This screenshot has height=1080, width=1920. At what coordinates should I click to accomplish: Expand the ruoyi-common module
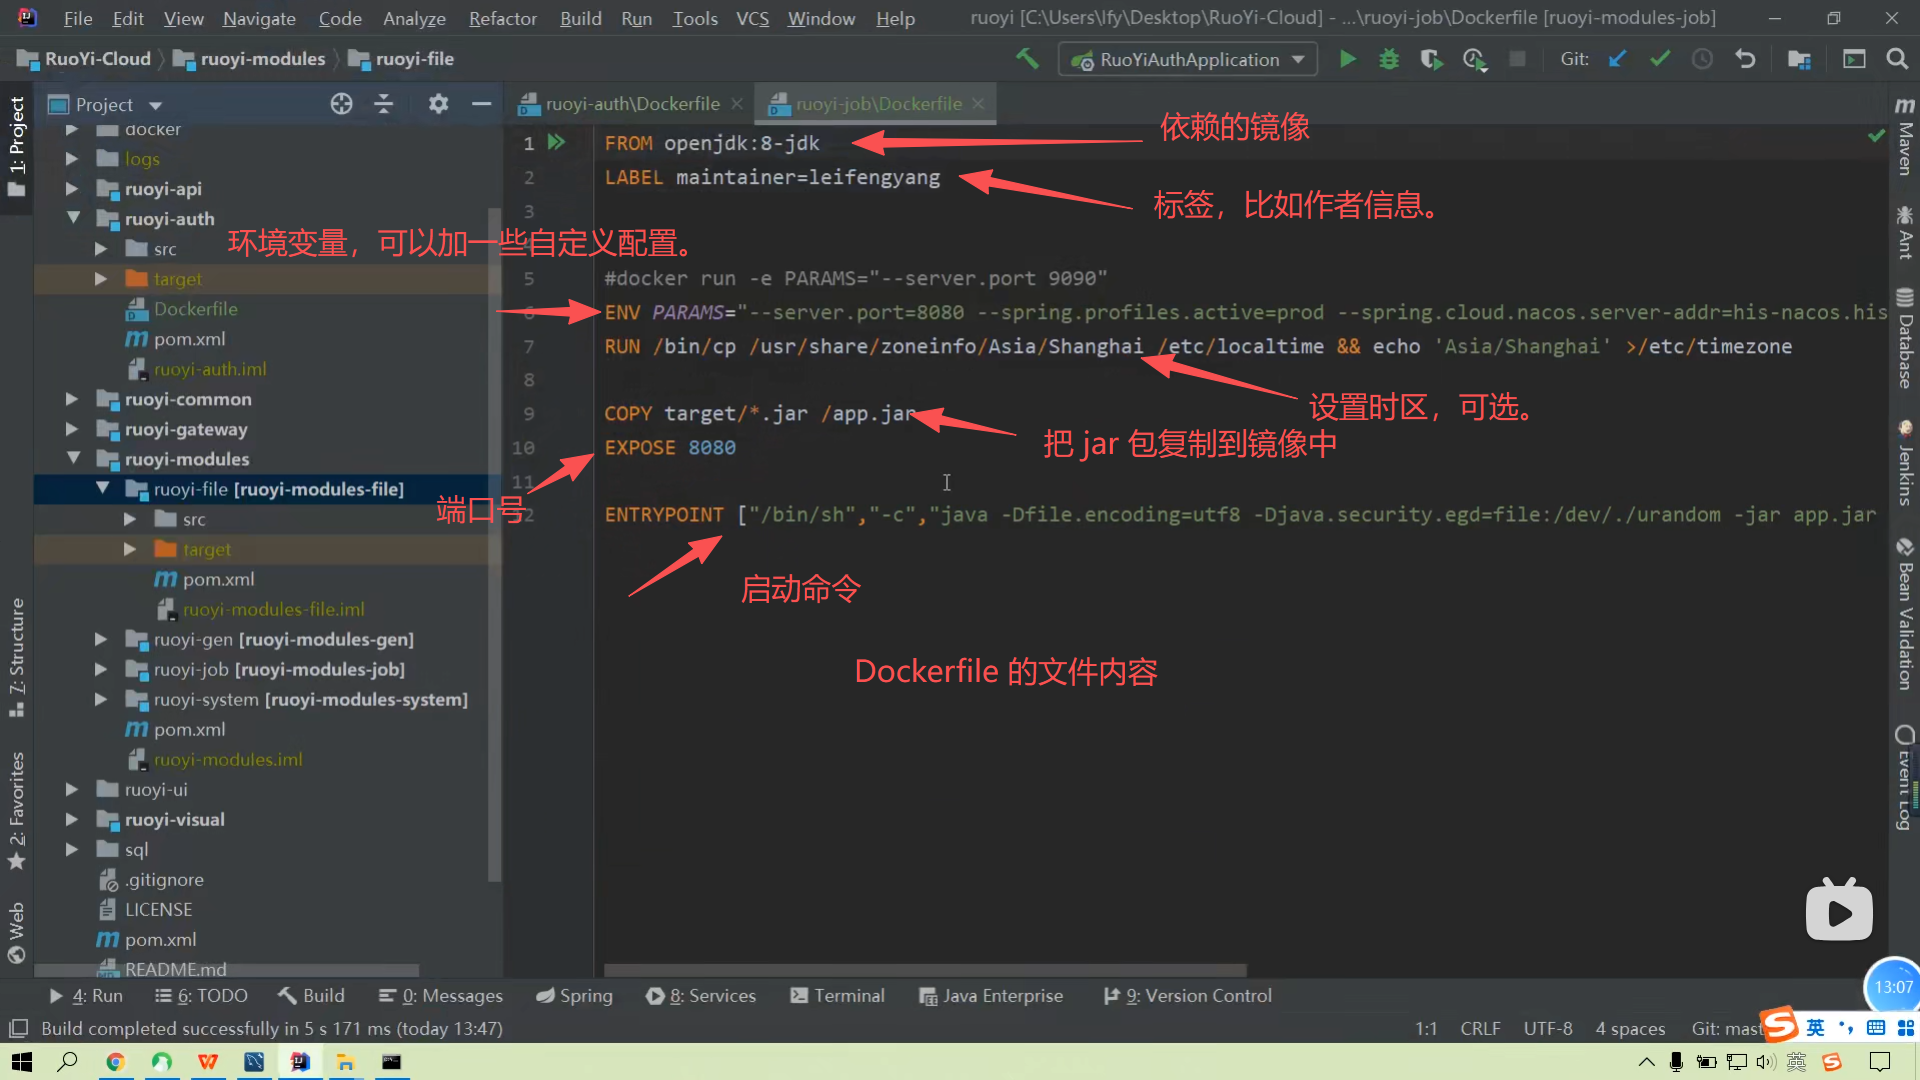72,398
